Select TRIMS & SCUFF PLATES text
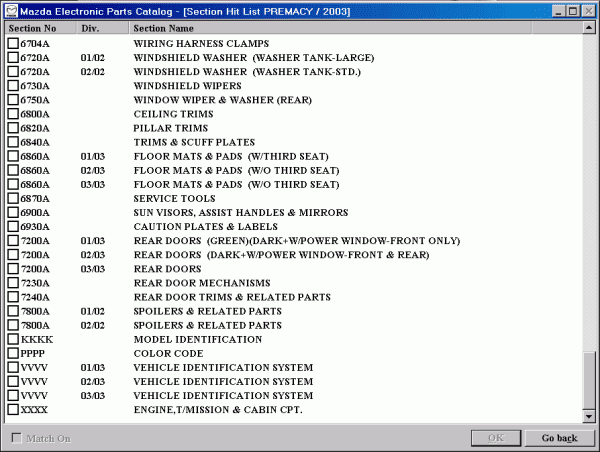This screenshot has height=452, width=600. tap(194, 142)
